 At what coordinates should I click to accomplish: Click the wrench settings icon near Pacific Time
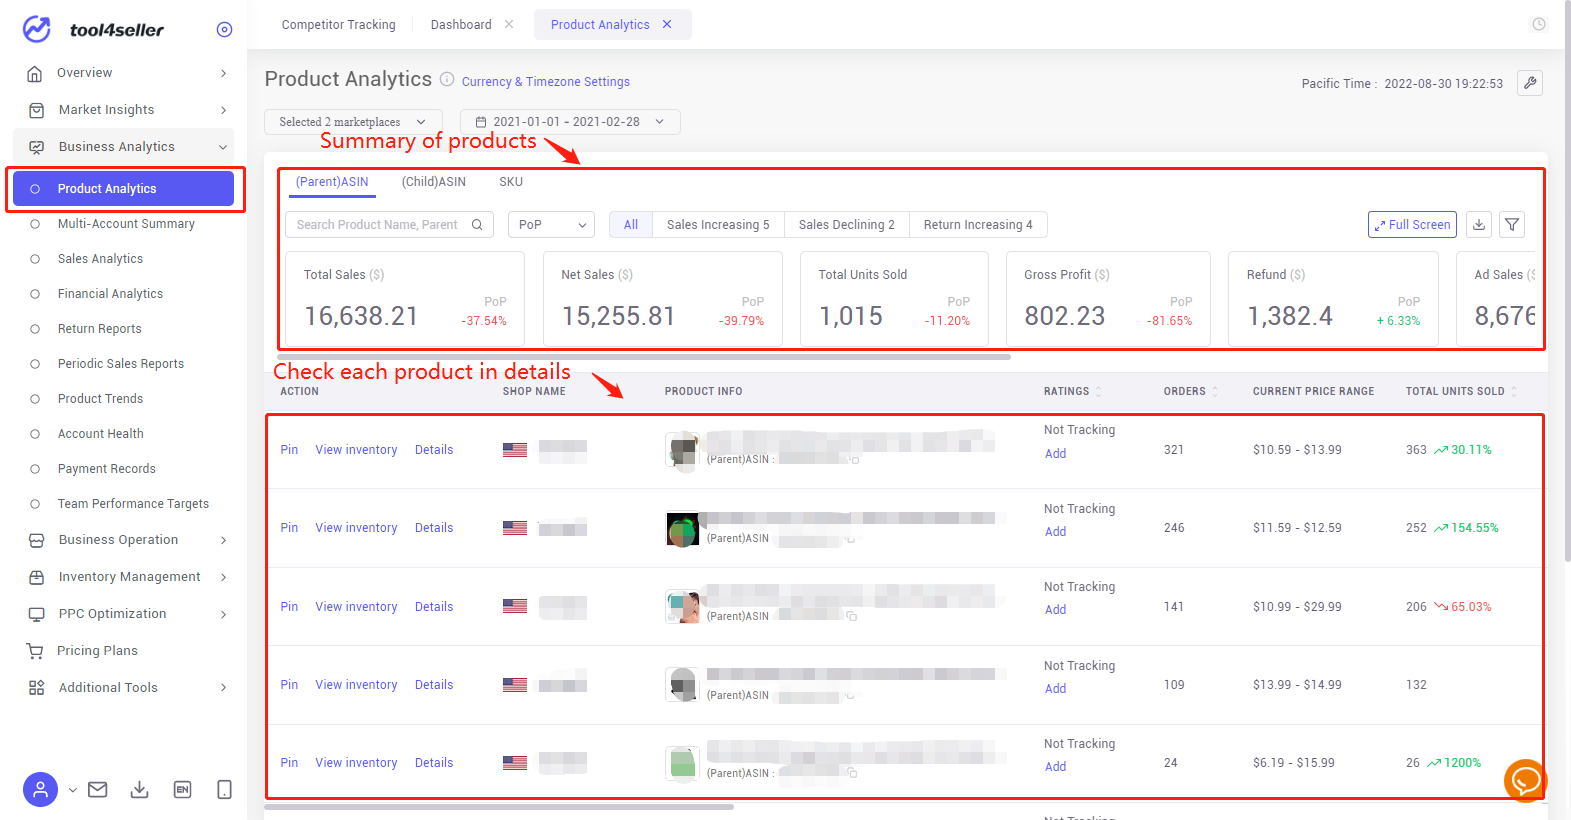click(1530, 83)
